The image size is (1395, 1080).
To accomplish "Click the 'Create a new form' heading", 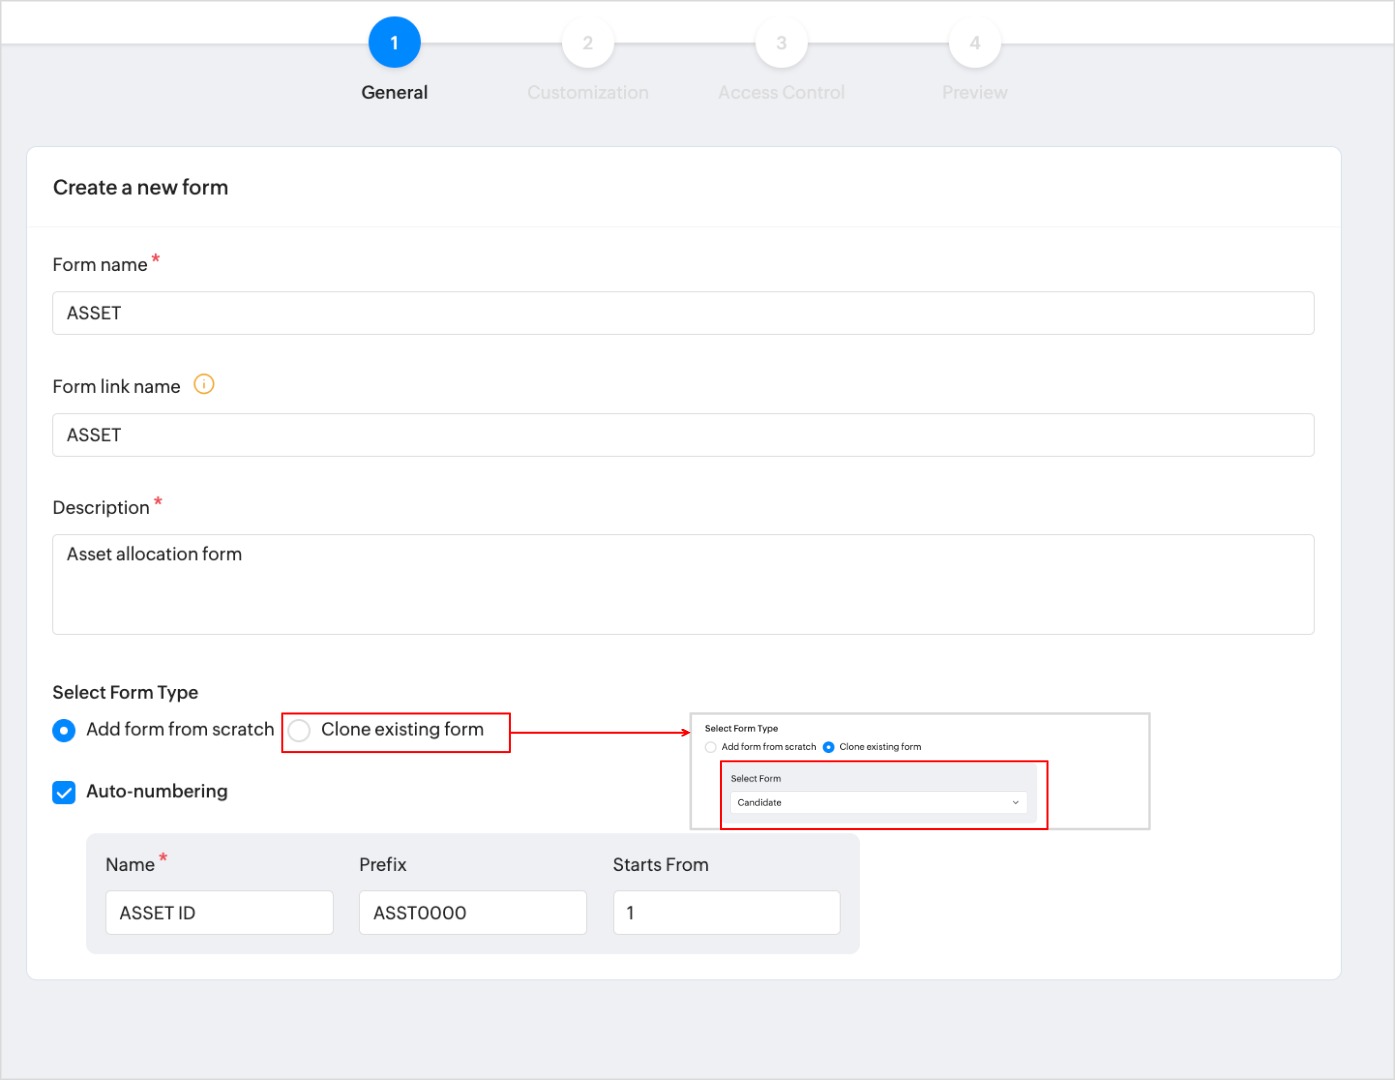I will pos(141,188).
